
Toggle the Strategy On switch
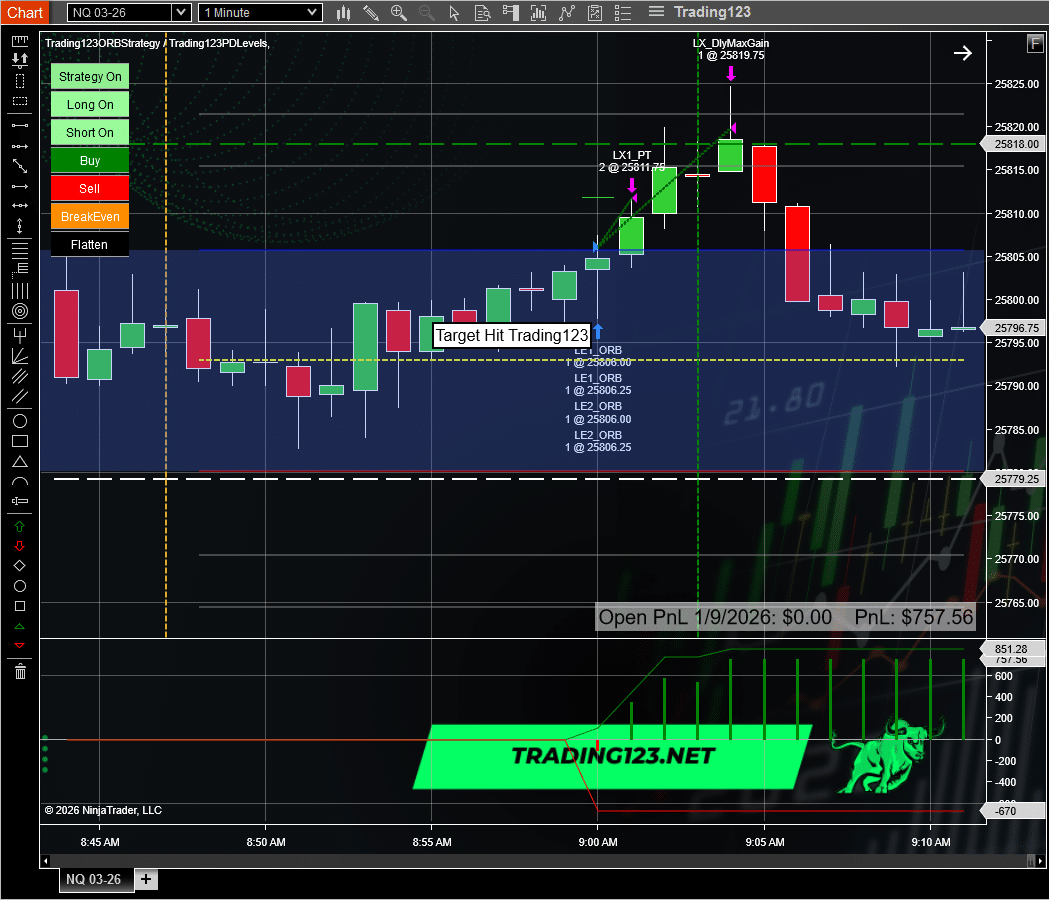click(89, 76)
